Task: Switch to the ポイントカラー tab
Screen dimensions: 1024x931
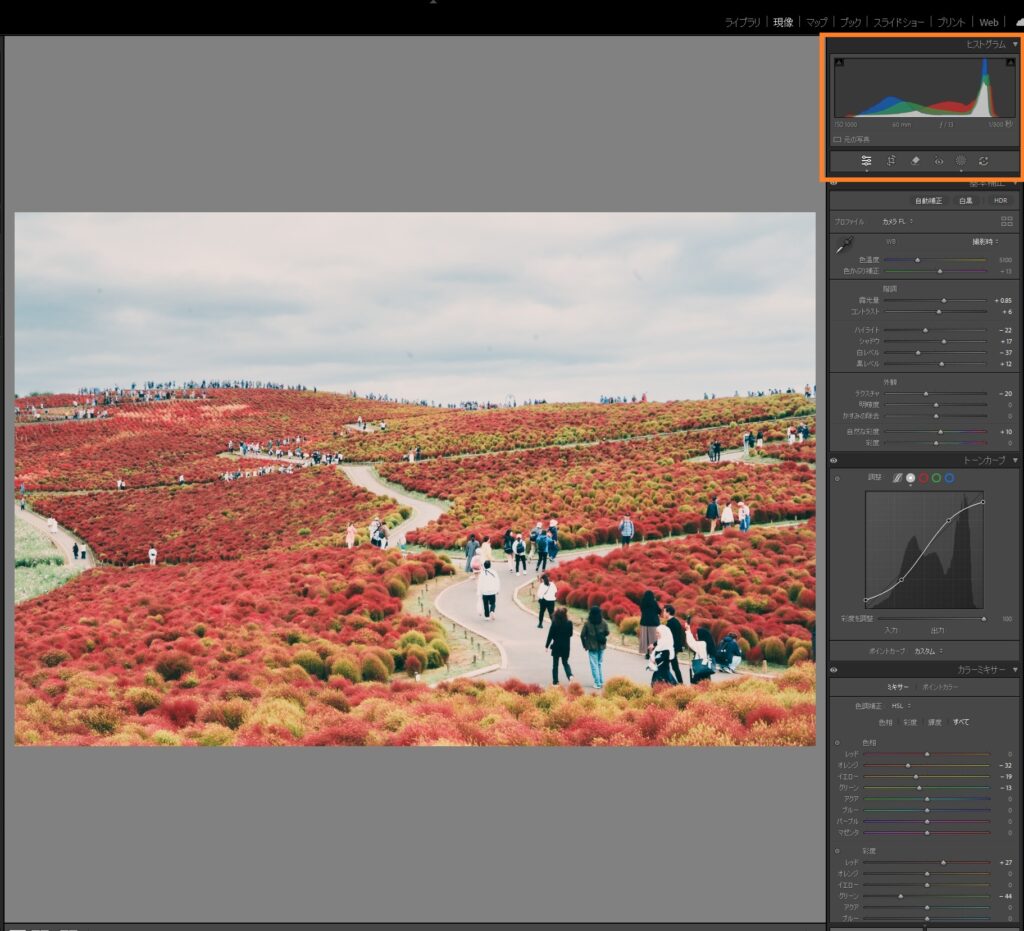Action: [938, 687]
